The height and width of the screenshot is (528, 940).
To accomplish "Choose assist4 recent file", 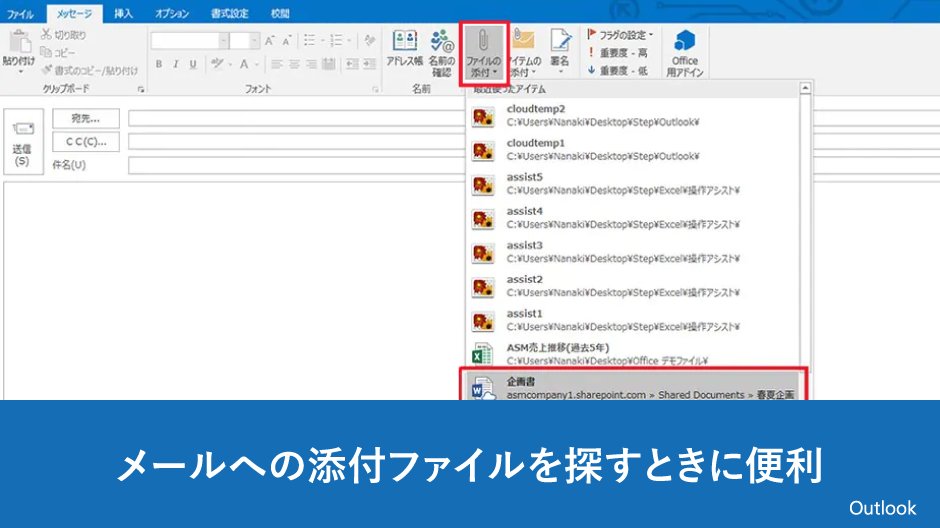I will click(632, 218).
